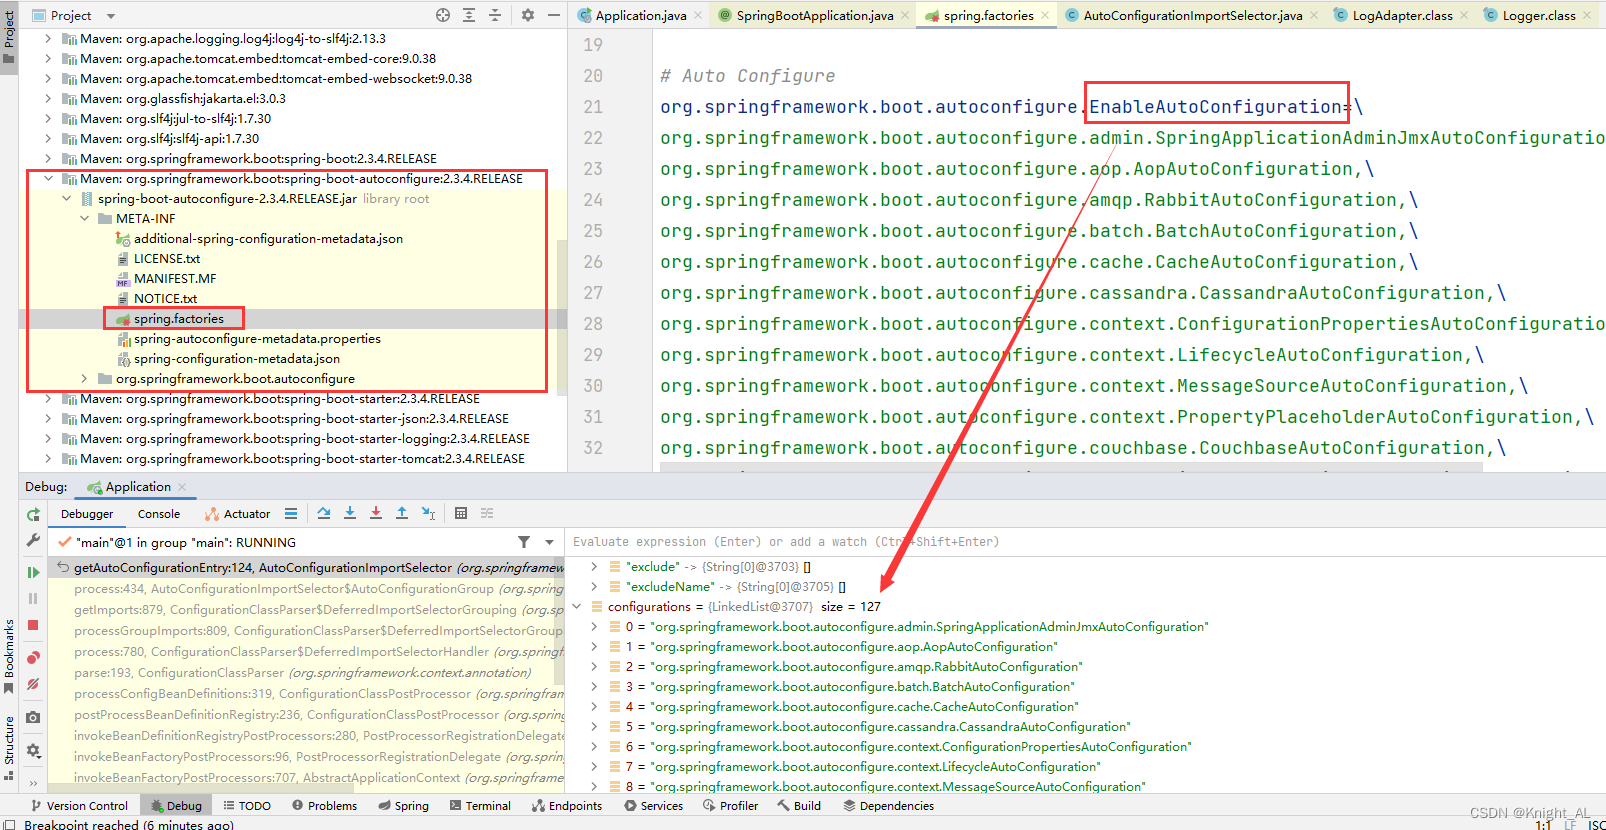Collapse the META-INF folder
1606x830 pixels.
(84, 219)
